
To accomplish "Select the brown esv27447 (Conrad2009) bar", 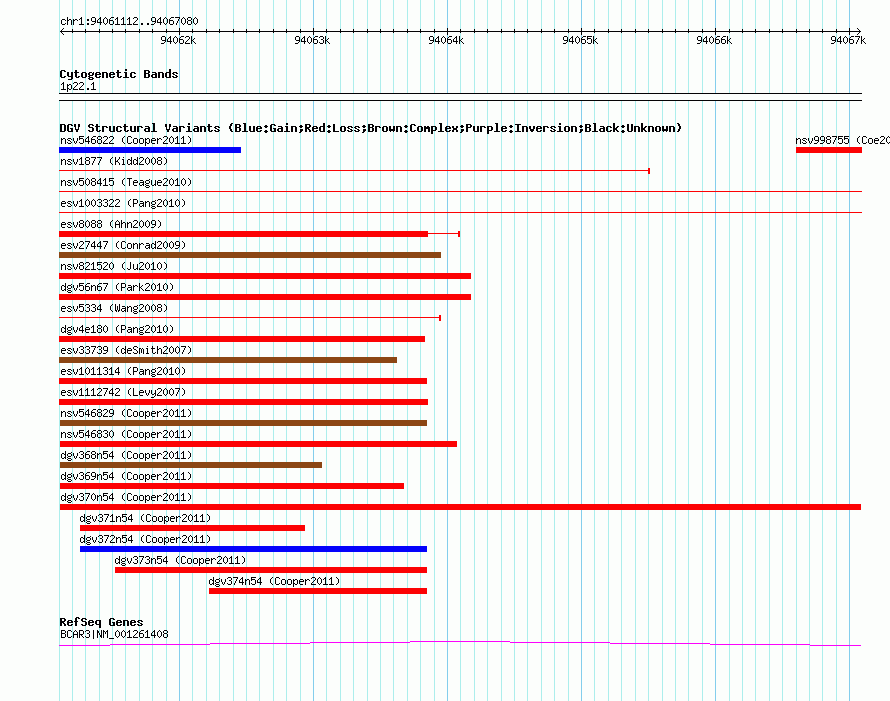I will [x=250, y=255].
